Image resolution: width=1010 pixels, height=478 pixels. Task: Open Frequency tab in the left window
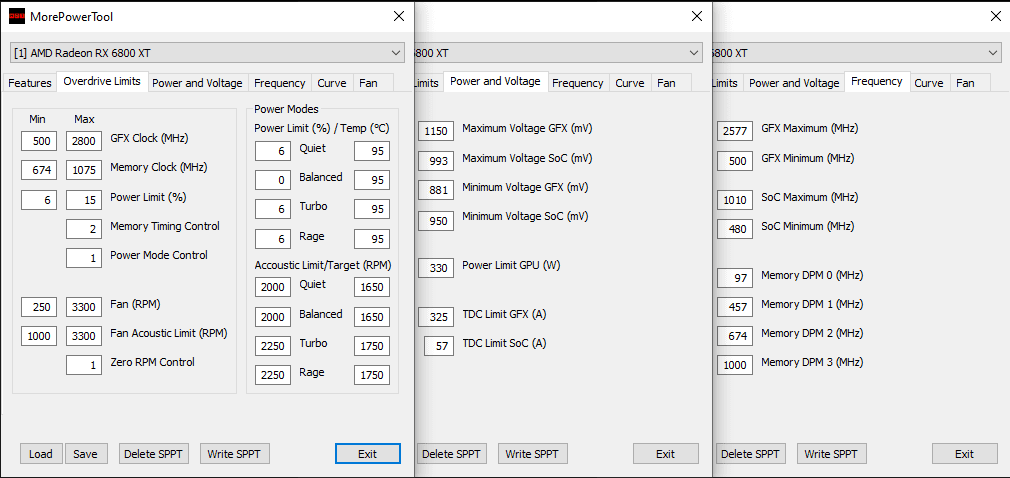coord(280,83)
